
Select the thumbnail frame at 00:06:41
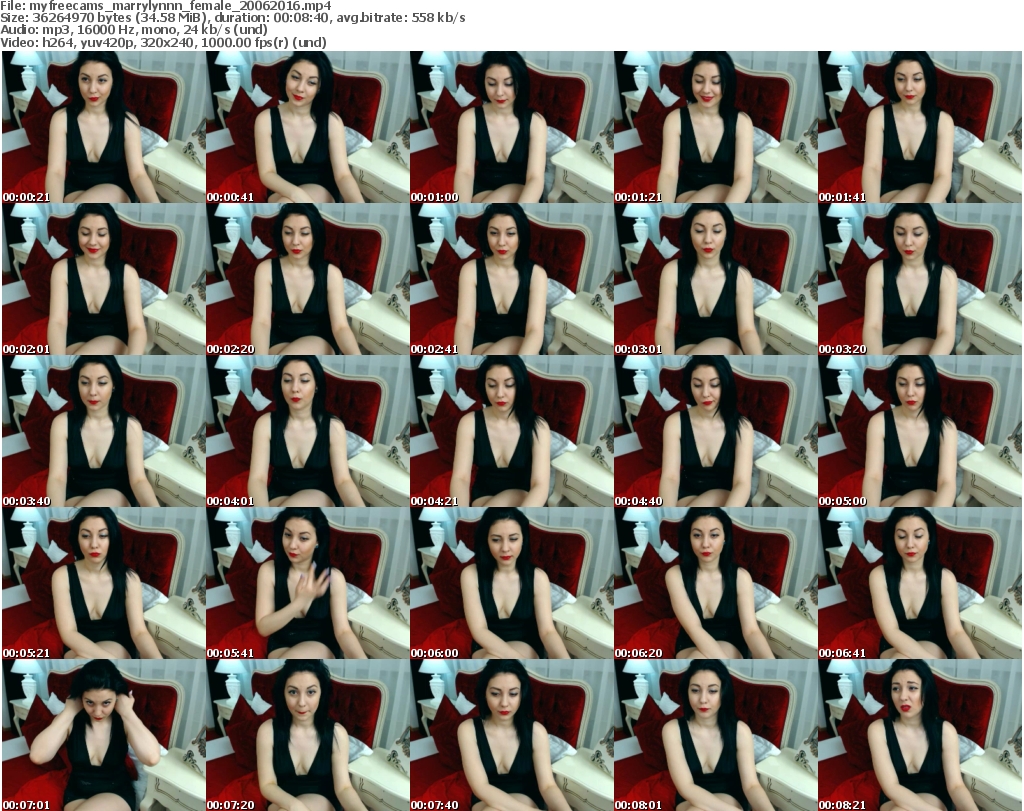click(x=919, y=583)
